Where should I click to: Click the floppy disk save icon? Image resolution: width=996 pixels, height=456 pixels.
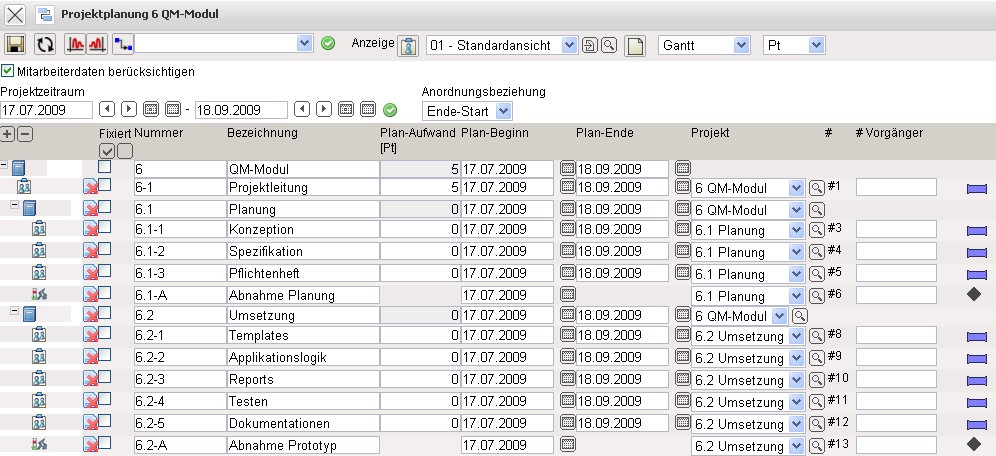point(15,45)
